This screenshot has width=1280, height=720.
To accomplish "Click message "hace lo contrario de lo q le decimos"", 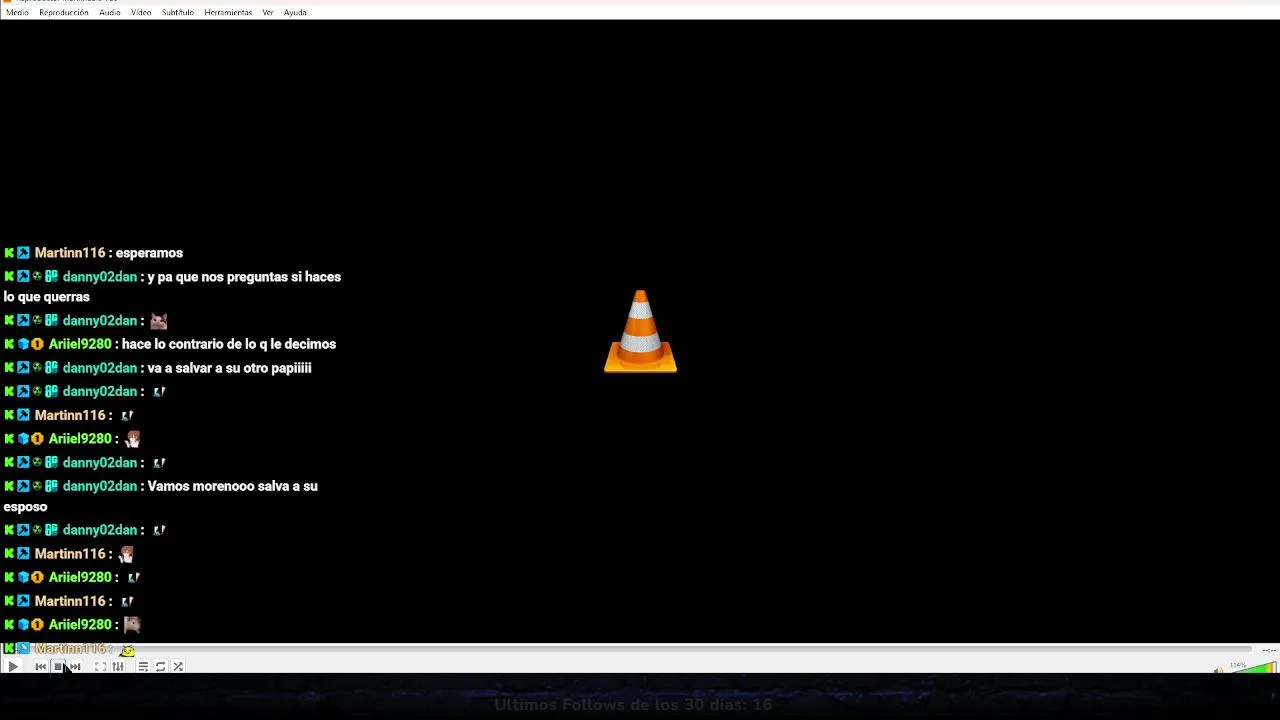I will (x=229, y=344).
